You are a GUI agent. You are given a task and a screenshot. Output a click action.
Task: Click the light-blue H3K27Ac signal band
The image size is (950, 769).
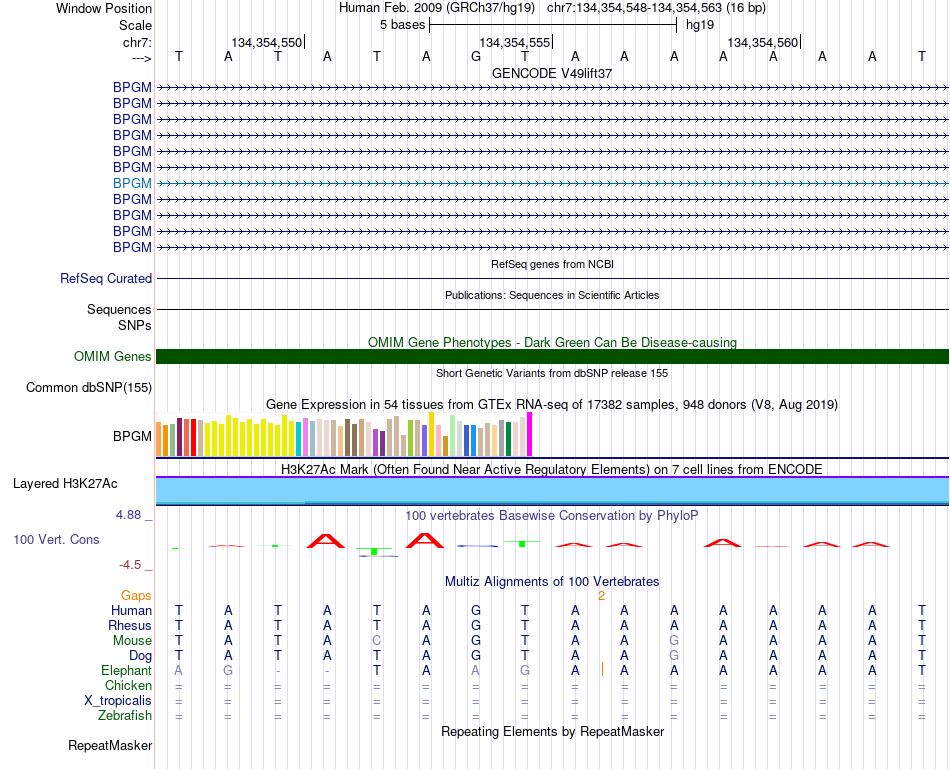click(x=552, y=490)
